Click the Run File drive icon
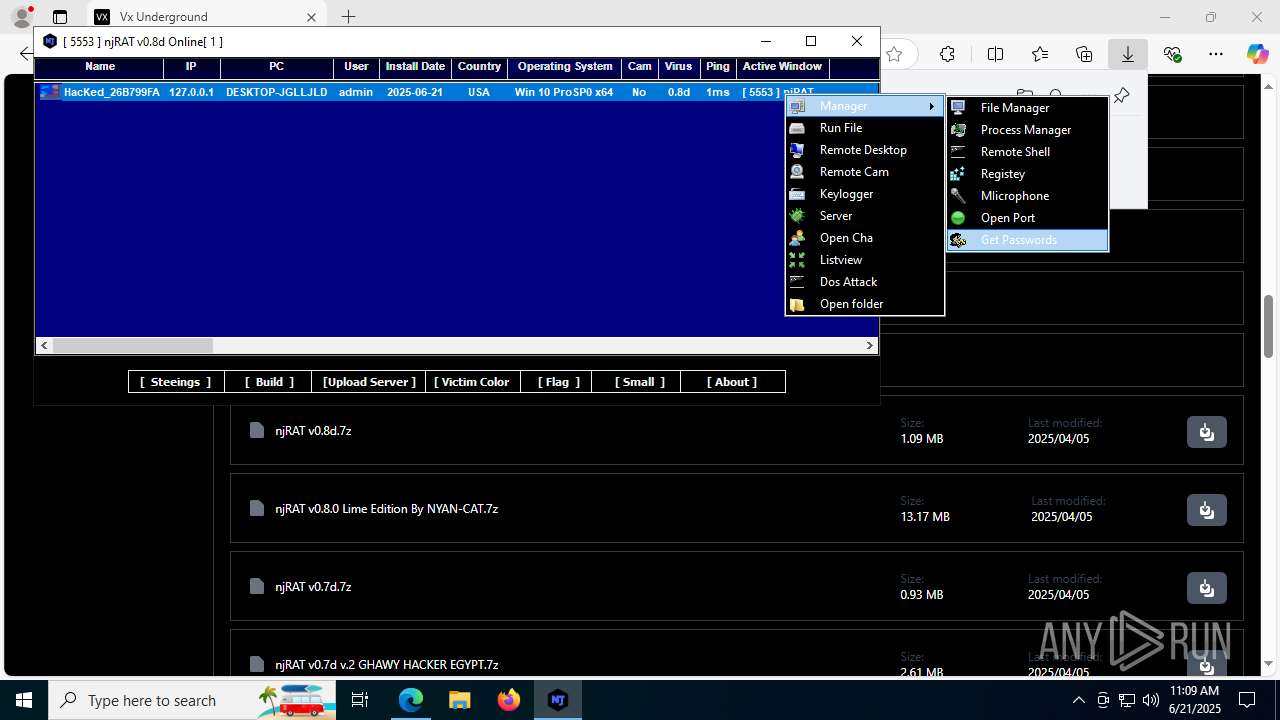The image size is (1280, 720). (x=797, y=128)
